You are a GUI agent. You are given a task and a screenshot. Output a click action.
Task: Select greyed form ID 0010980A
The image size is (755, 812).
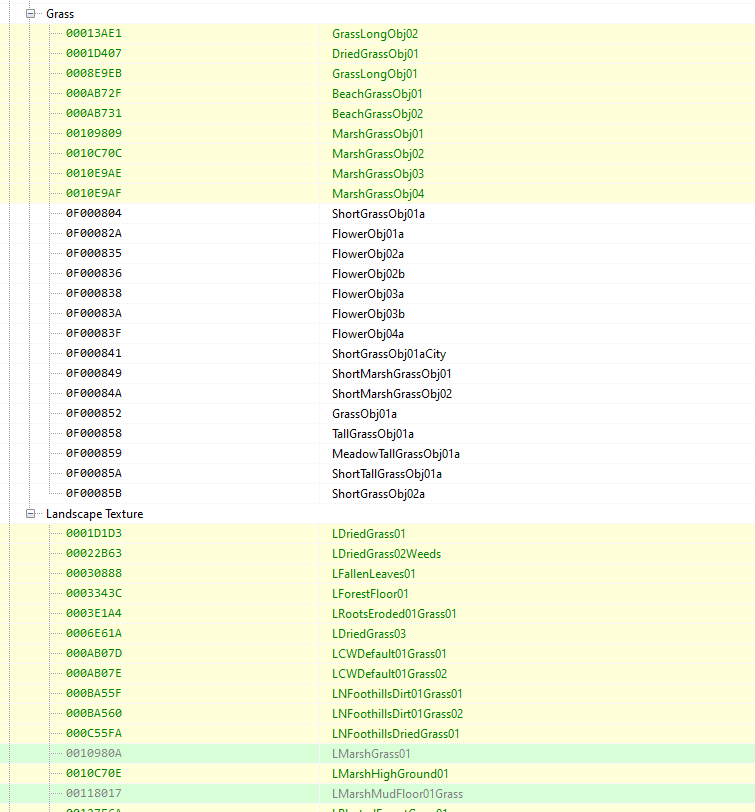point(94,753)
